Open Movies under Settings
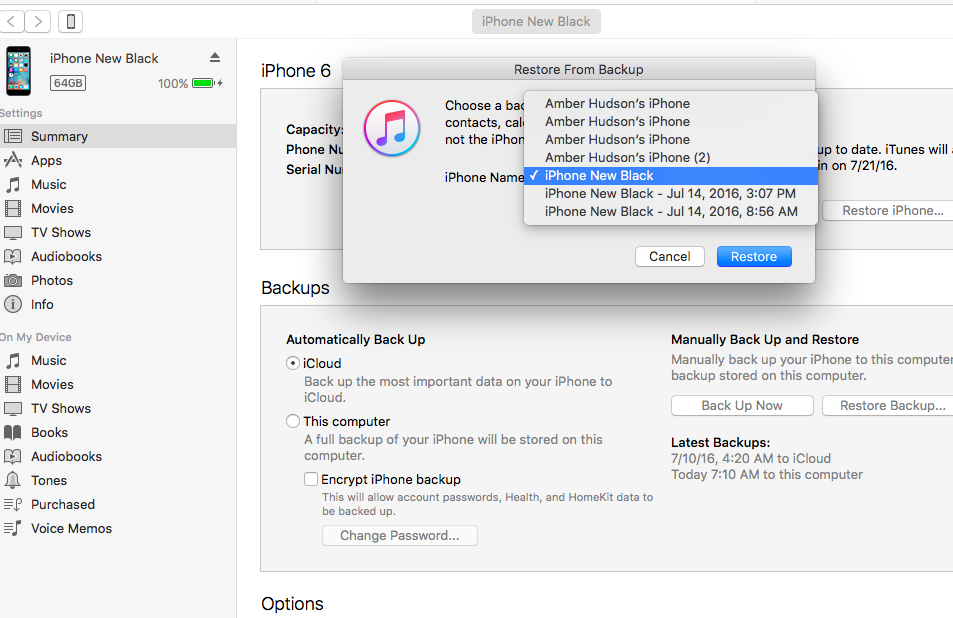Image resolution: width=953 pixels, height=618 pixels. (x=52, y=208)
